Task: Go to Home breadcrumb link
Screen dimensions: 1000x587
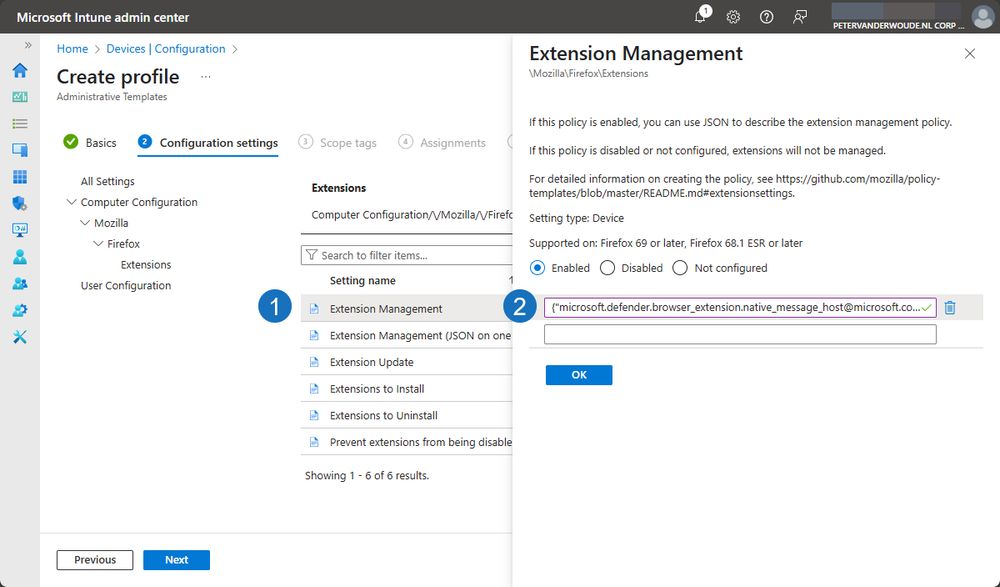Action: 72,48
